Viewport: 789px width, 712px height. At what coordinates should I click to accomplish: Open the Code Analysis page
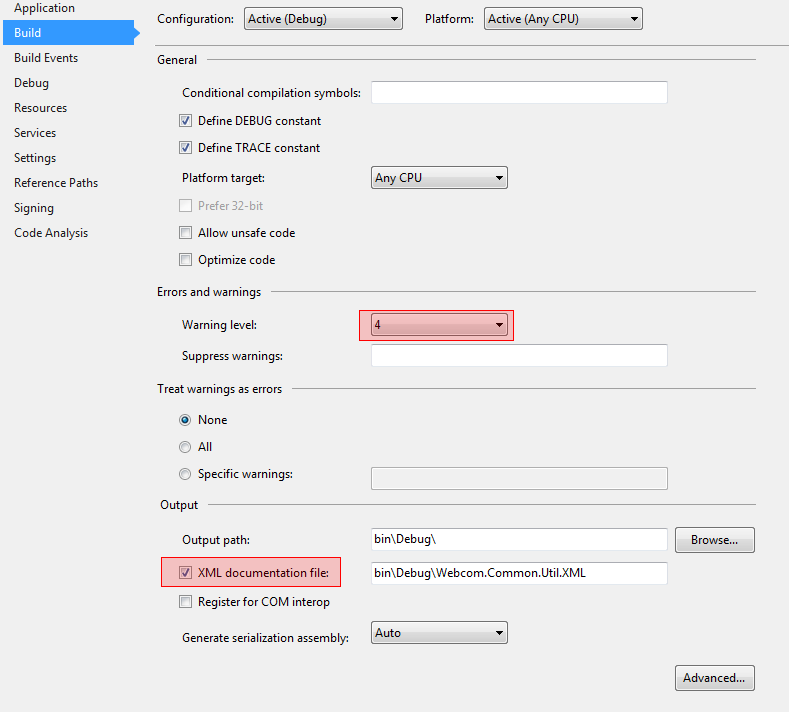(x=51, y=233)
